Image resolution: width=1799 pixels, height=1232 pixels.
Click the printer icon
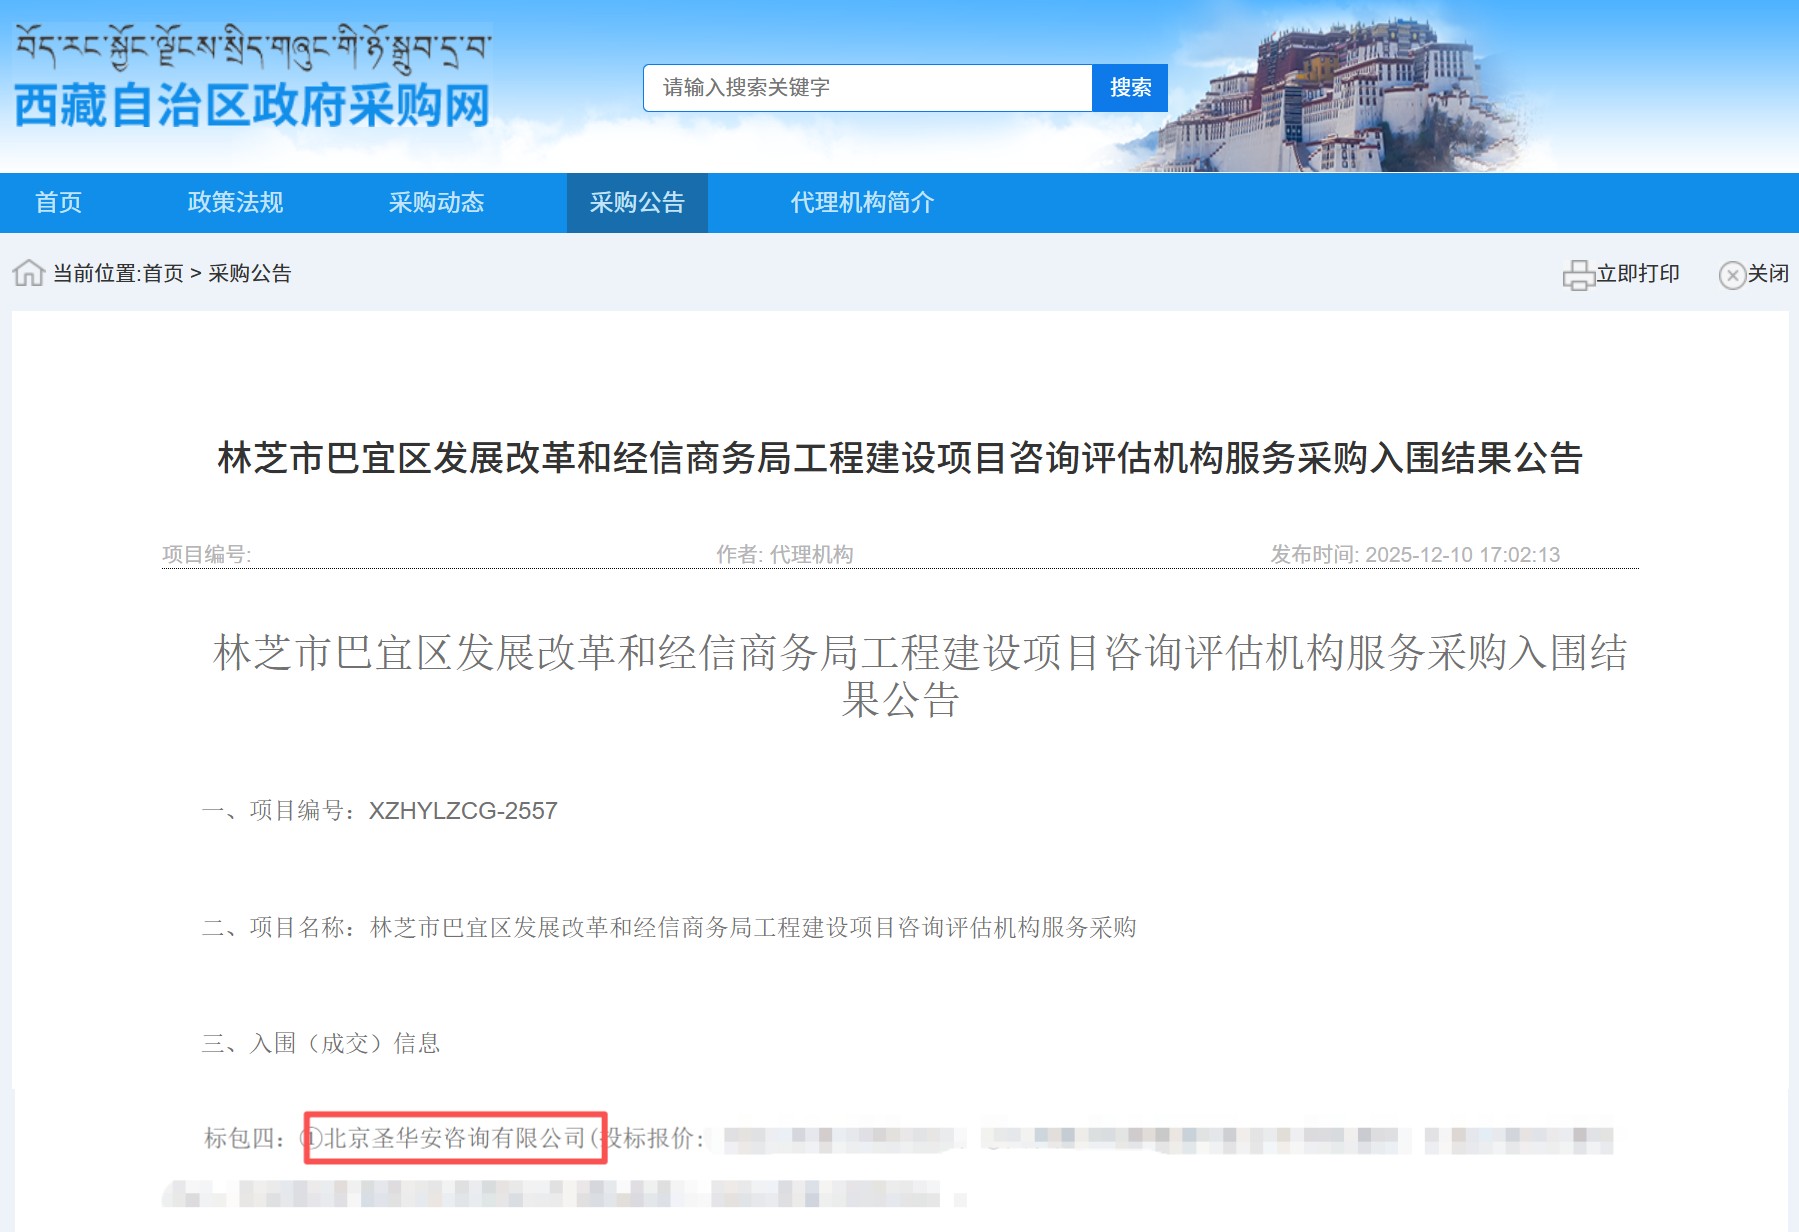pyautogui.click(x=1577, y=274)
